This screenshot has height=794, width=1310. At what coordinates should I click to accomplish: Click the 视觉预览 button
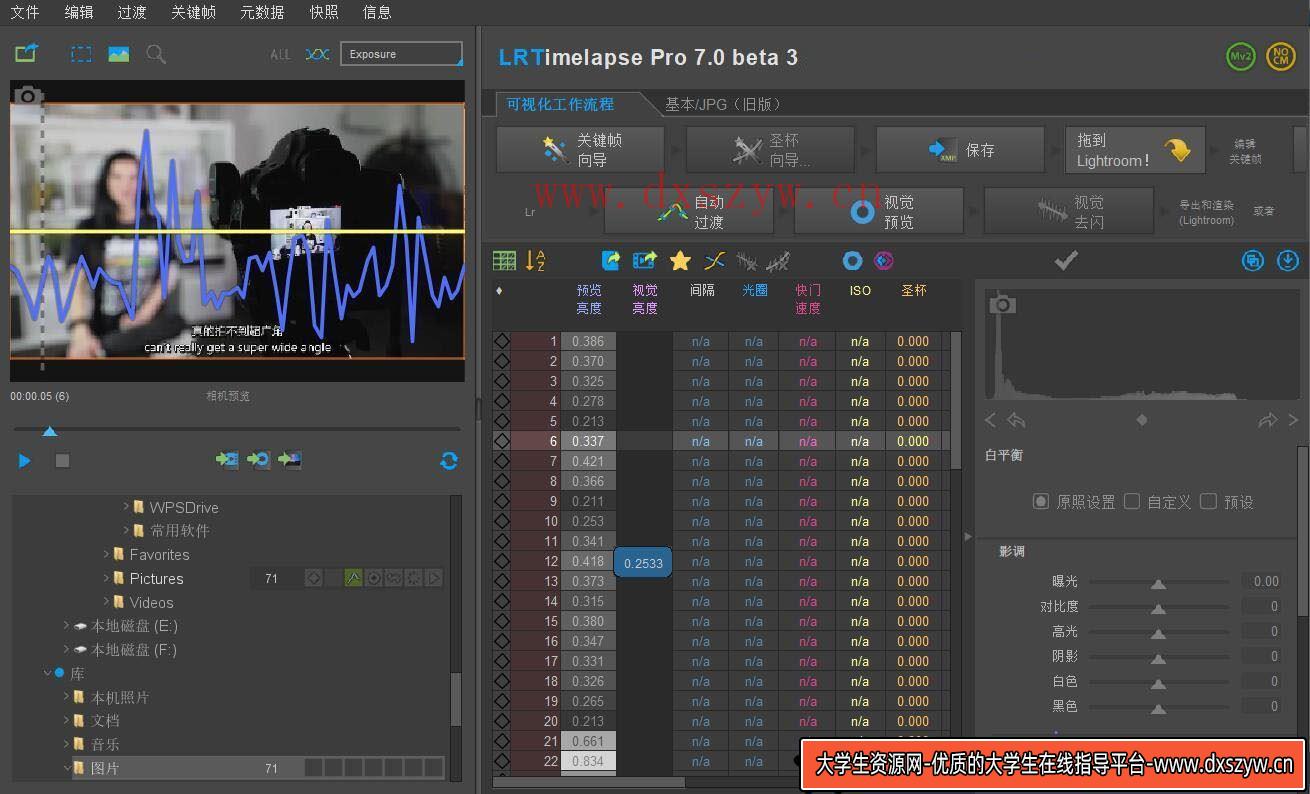click(x=879, y=211)
